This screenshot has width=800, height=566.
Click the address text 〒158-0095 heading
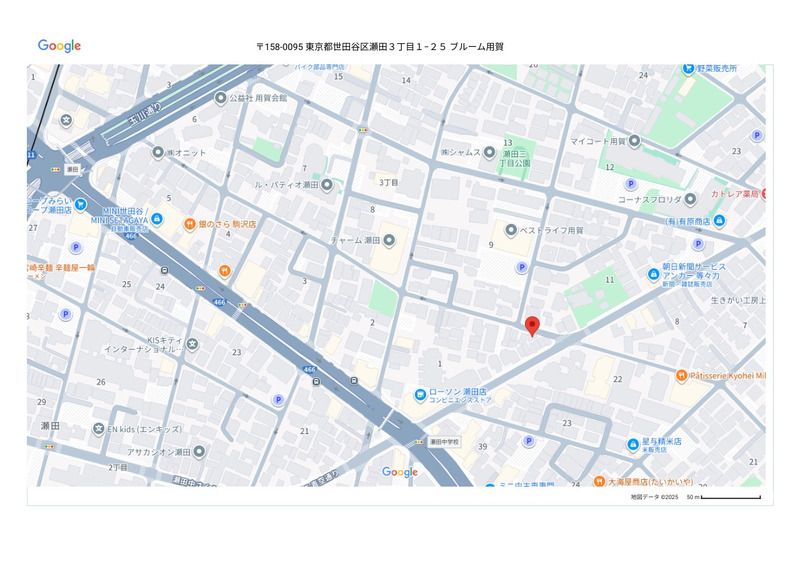(380, 46)
